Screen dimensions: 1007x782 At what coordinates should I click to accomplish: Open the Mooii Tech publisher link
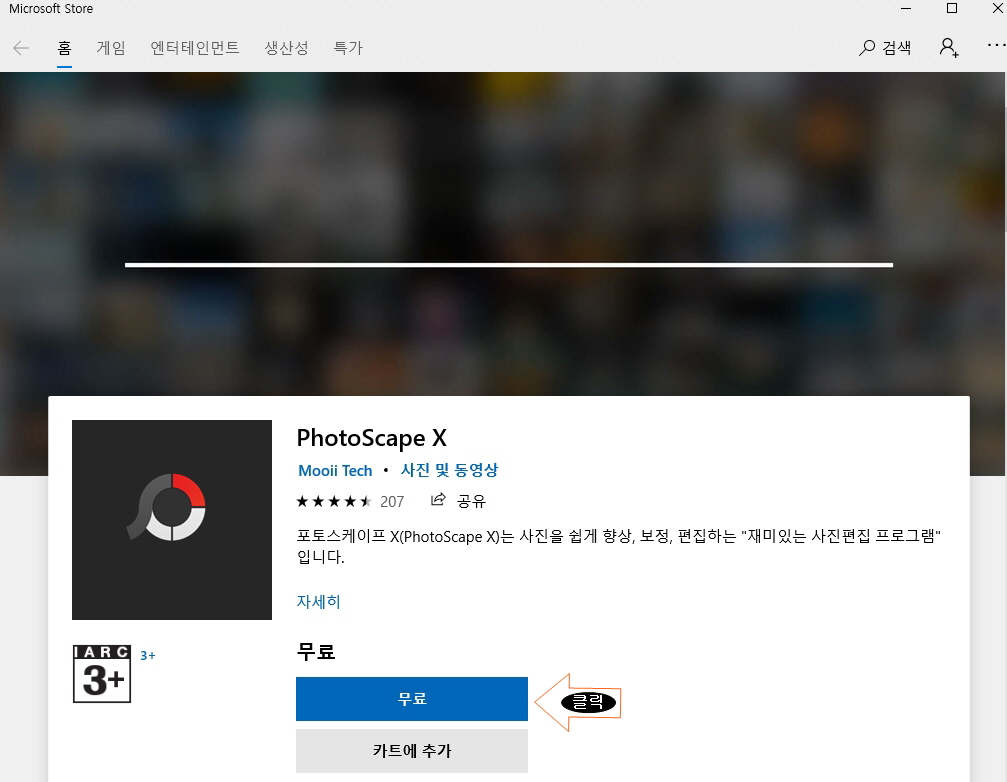point(335,471)
